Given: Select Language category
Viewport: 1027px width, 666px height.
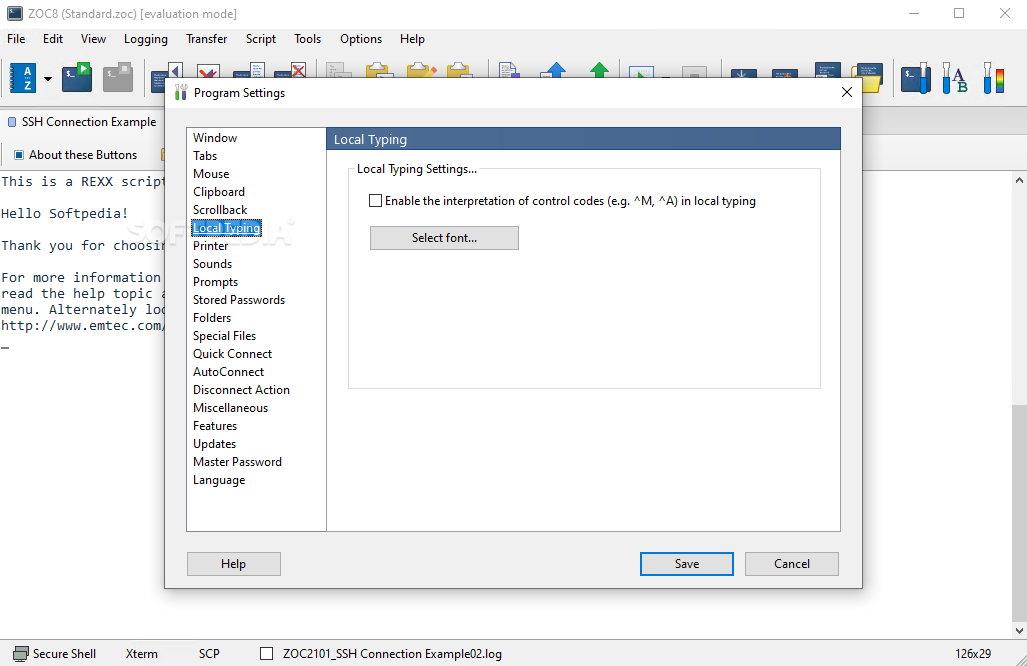Looking at the screenshot, I should tap(219, 480).
